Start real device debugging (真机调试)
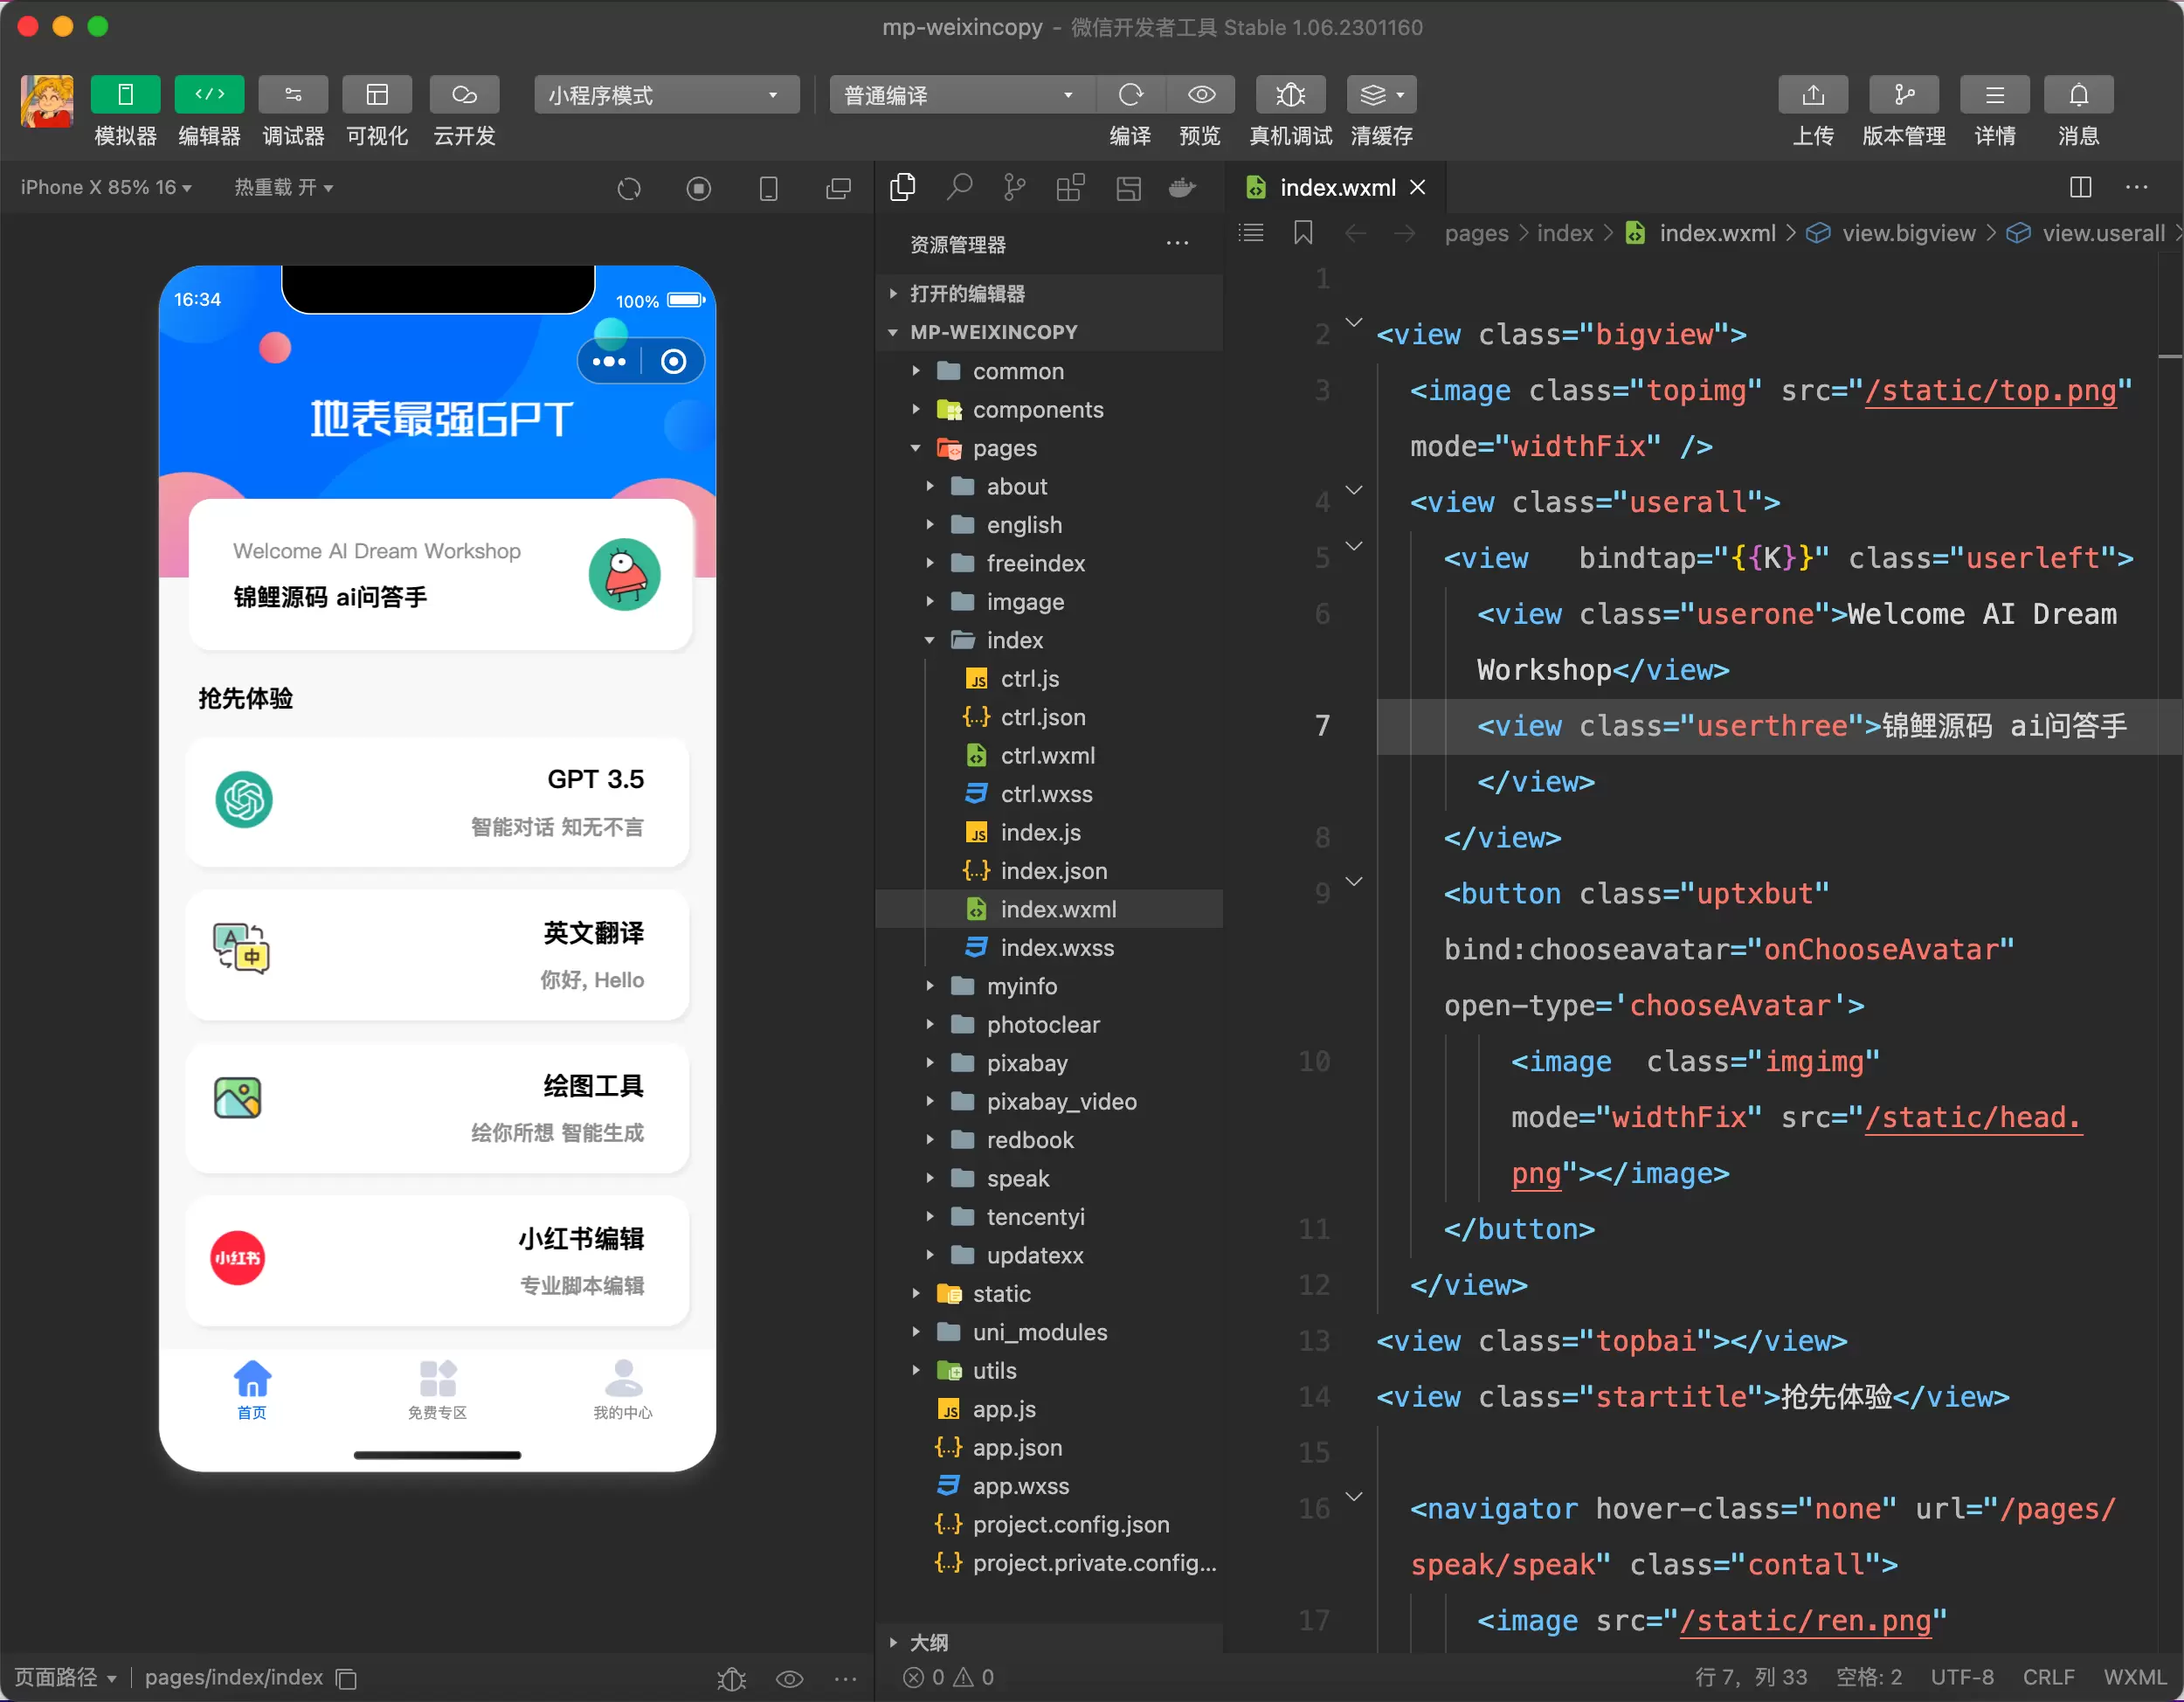Image resolution: width=2184 pixels, height=1702 pixels. (x=1291, y=95)
